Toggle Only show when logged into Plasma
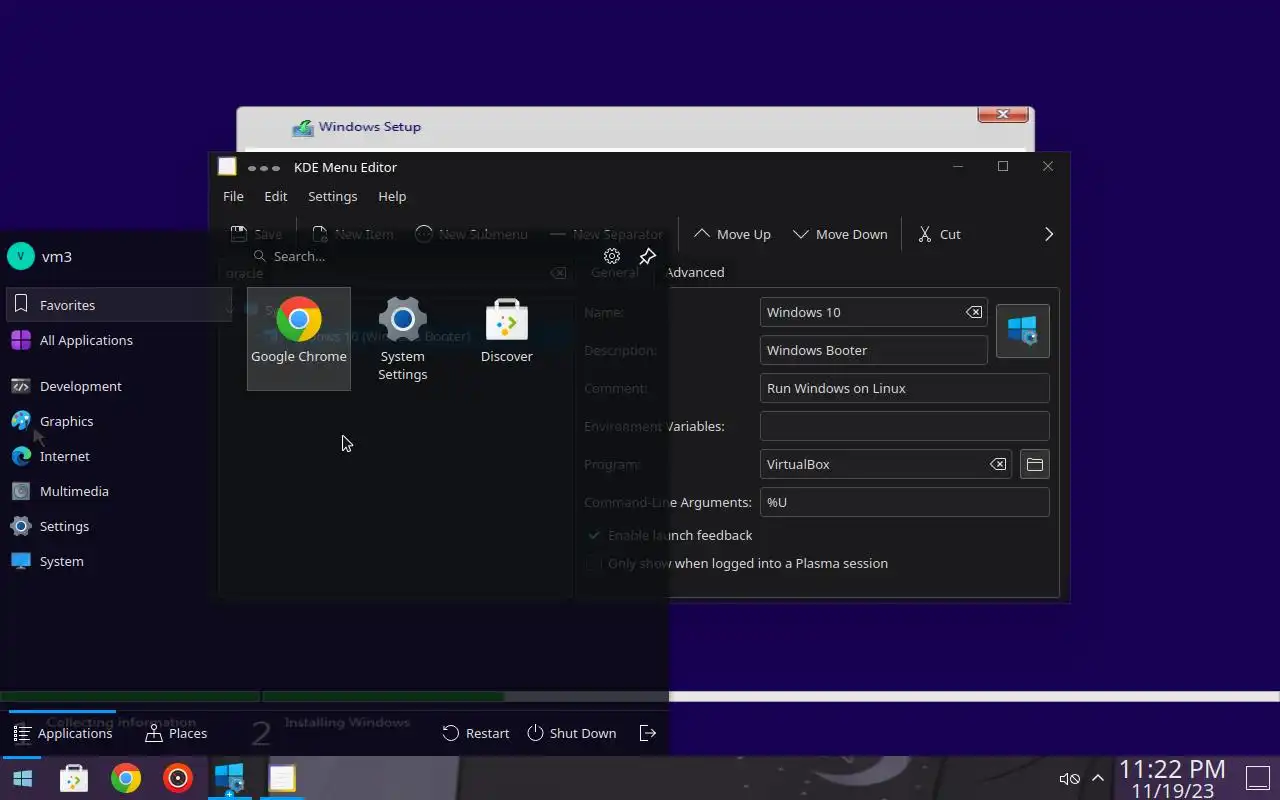The width and height of the screenshot is (1280, 800). tap(594, 563)
